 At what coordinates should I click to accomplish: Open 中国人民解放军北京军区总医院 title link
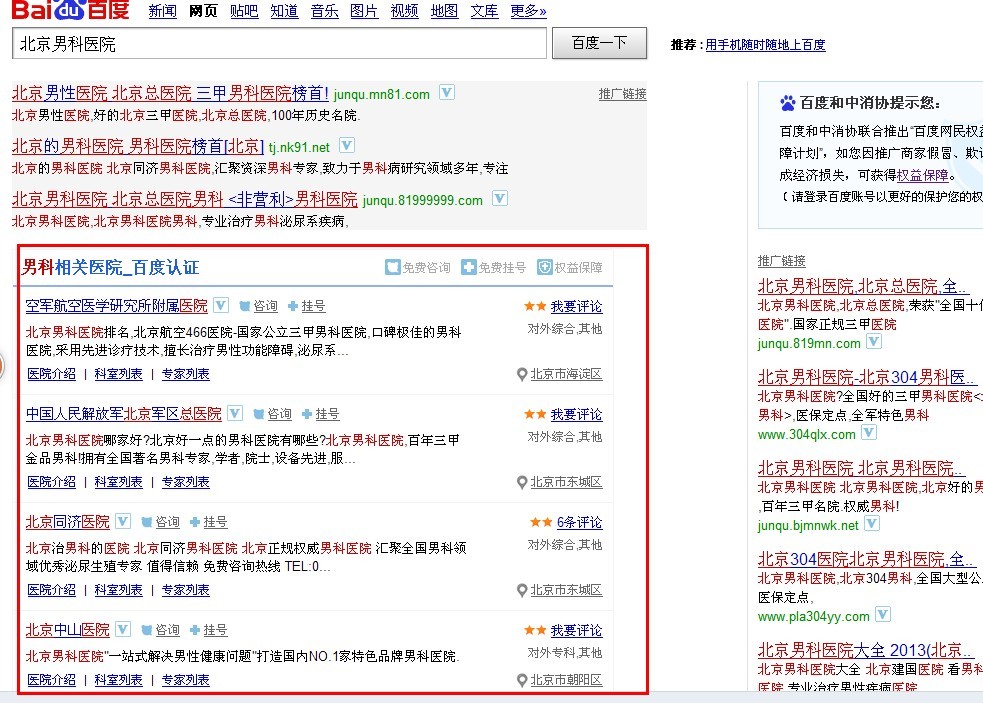tap(124, 414)
